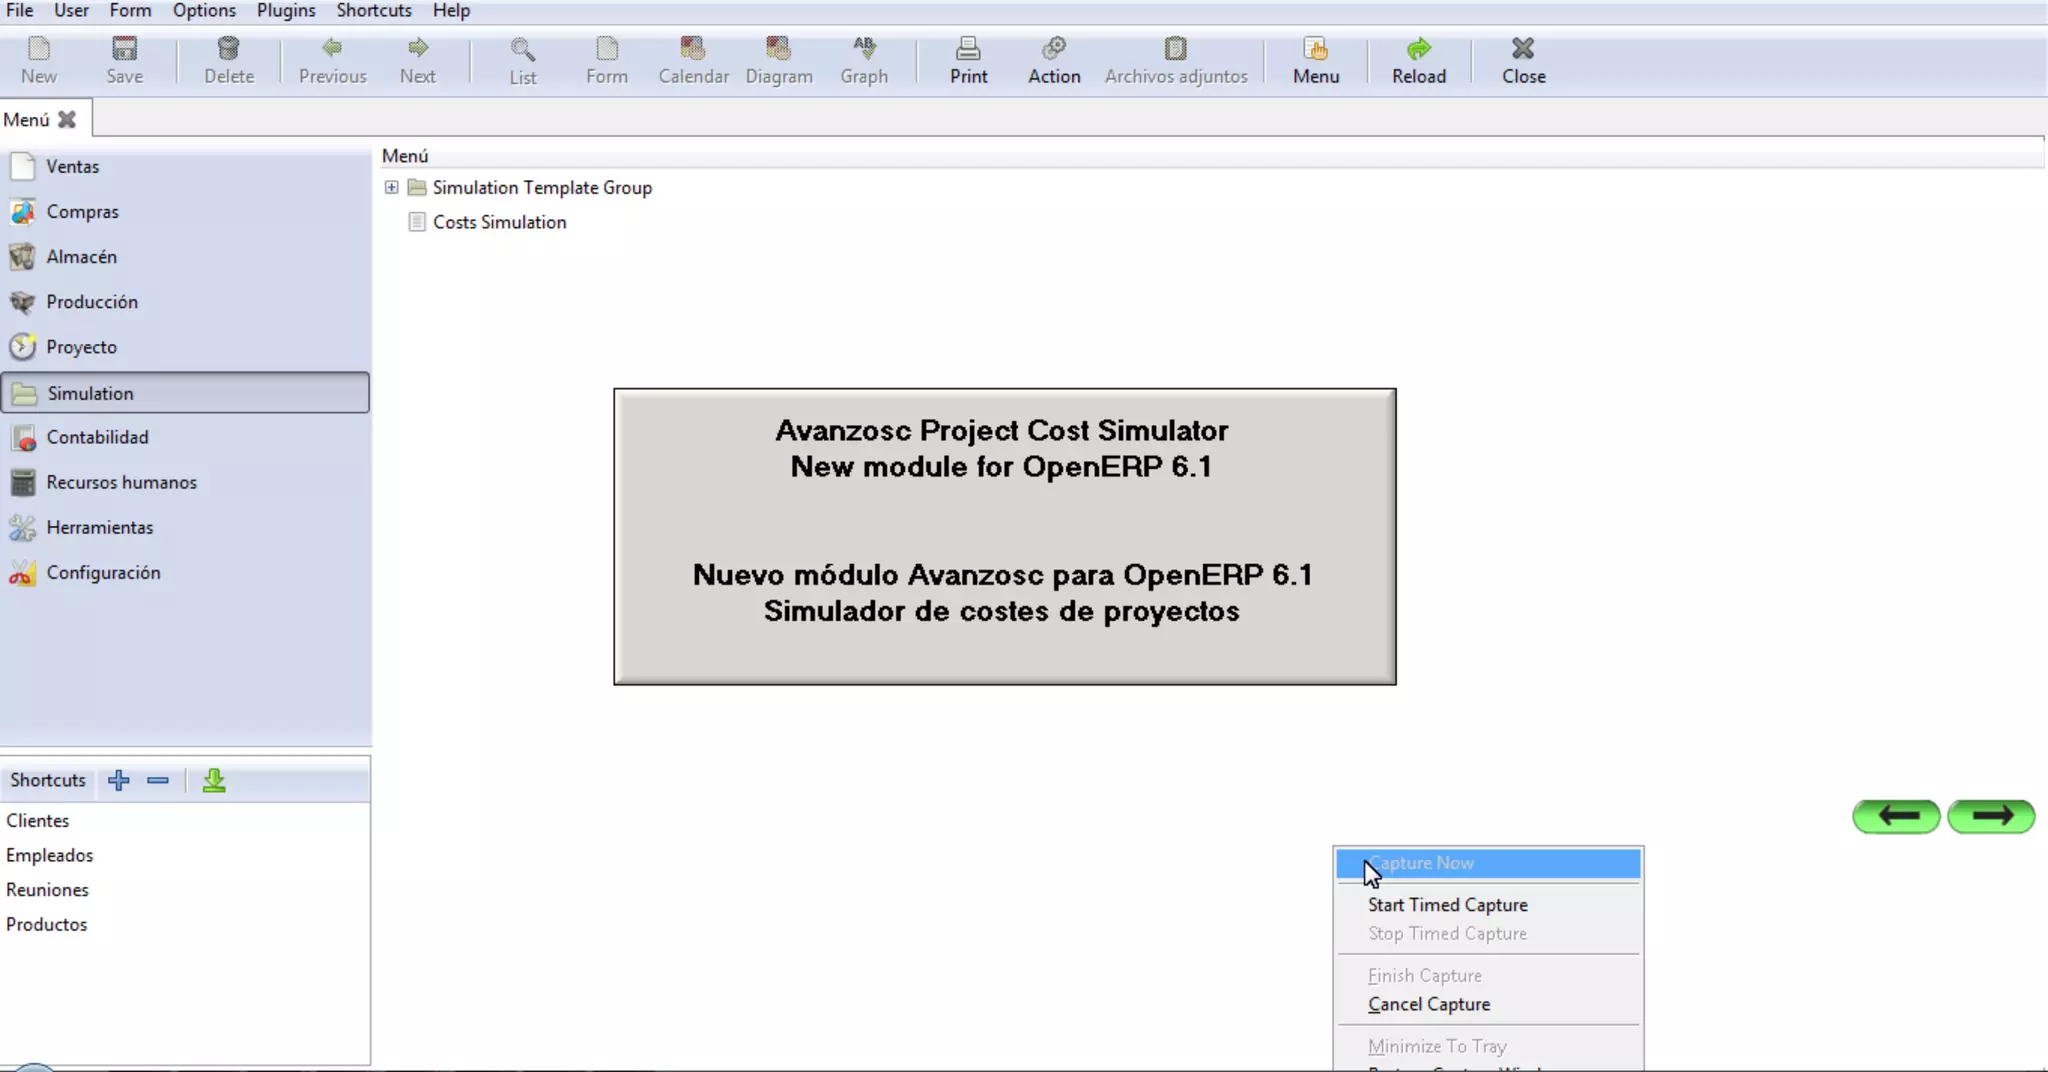Click the Shortcuts panel label

(x=48, y=780)
